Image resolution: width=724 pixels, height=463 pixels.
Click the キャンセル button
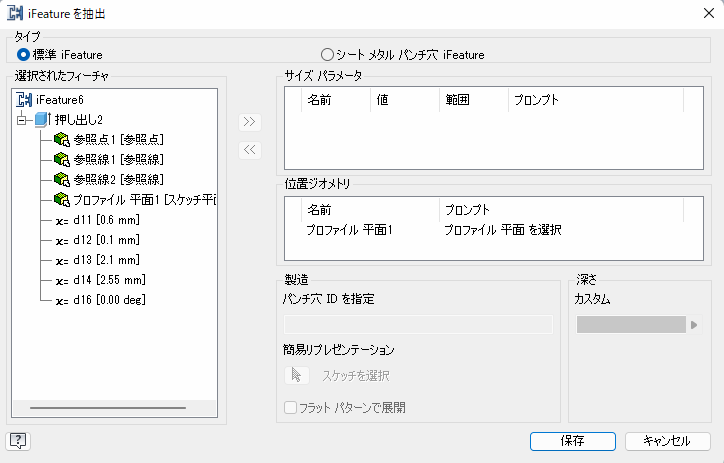coord(668,441)
